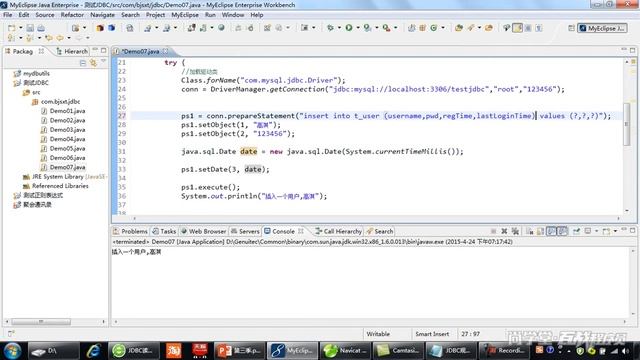This screenshot has height=360, width=640.
Task: Click the Open Type icon in toolbar
Action: (459, 28)
